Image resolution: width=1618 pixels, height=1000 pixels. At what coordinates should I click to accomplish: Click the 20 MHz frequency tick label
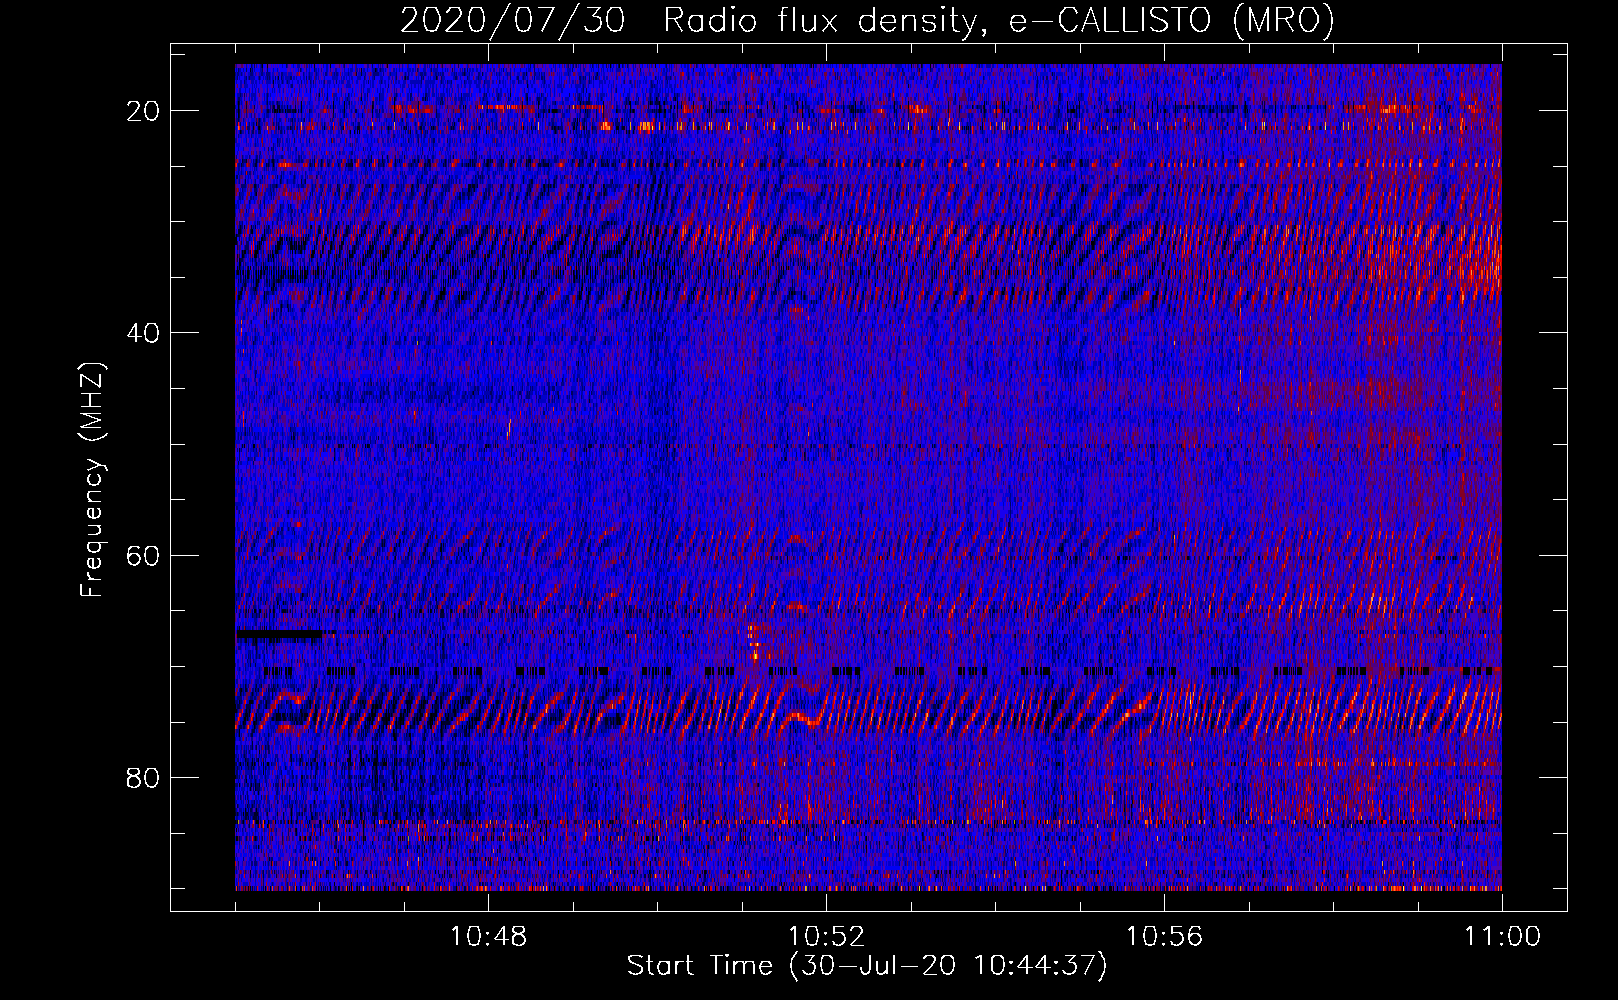144,111
